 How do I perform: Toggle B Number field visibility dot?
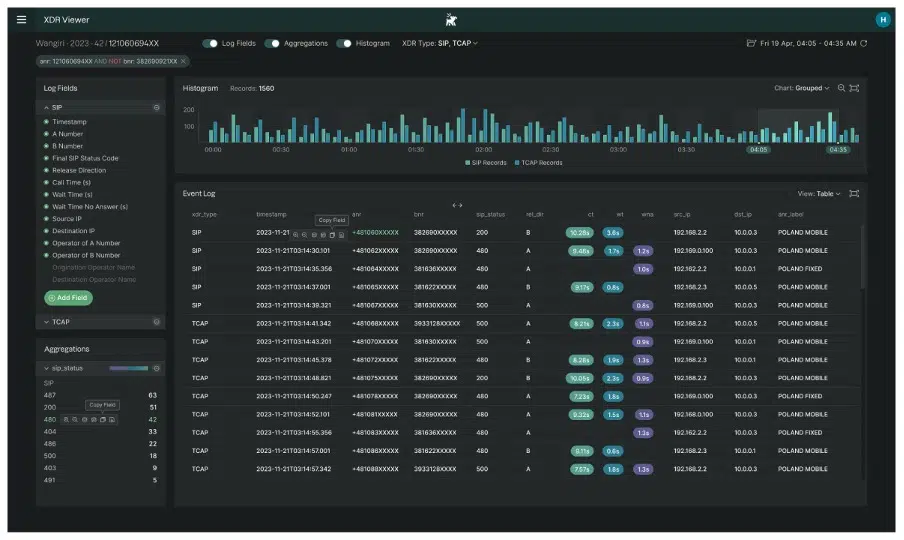tap(46, 146)
